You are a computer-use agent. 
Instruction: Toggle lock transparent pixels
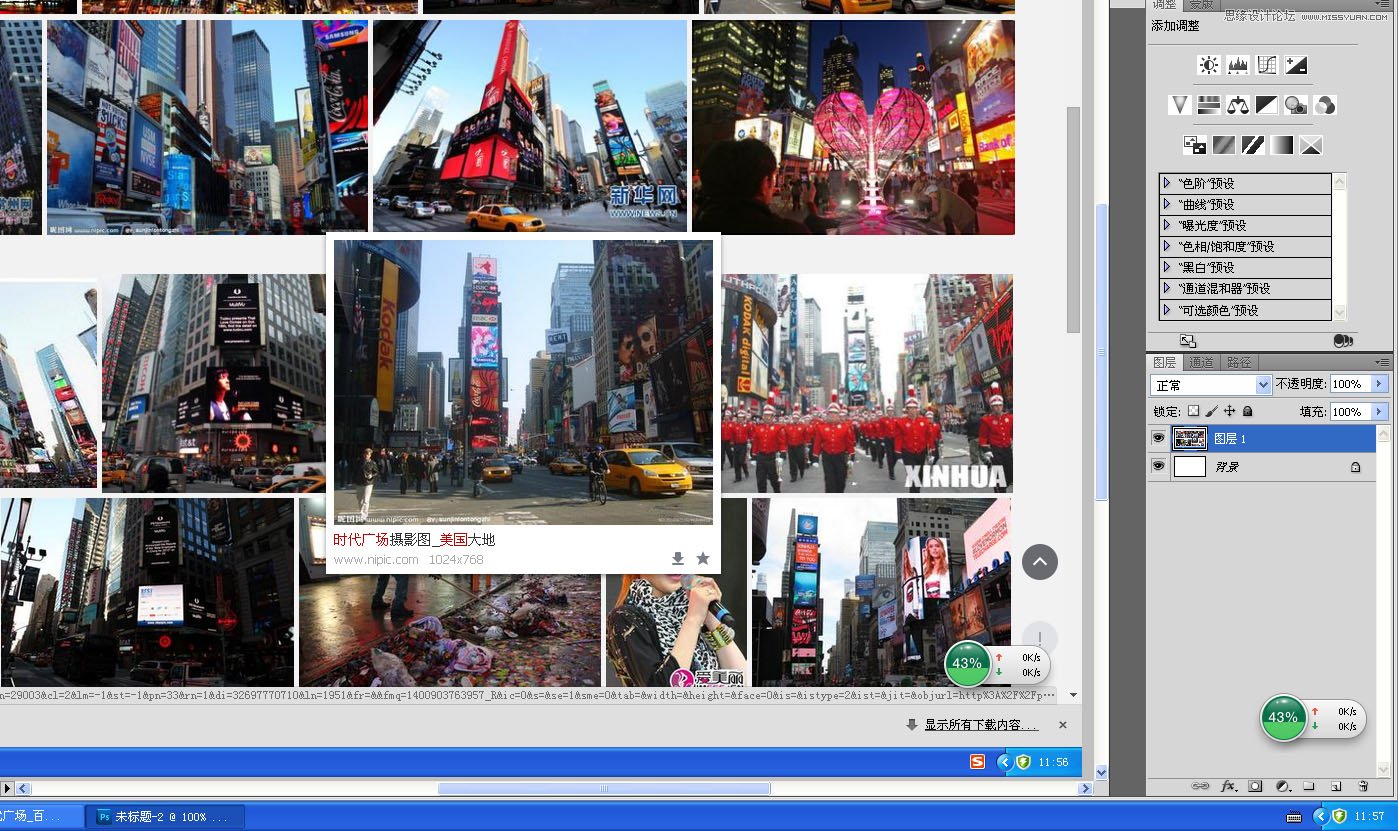(x=1193, y=411)
